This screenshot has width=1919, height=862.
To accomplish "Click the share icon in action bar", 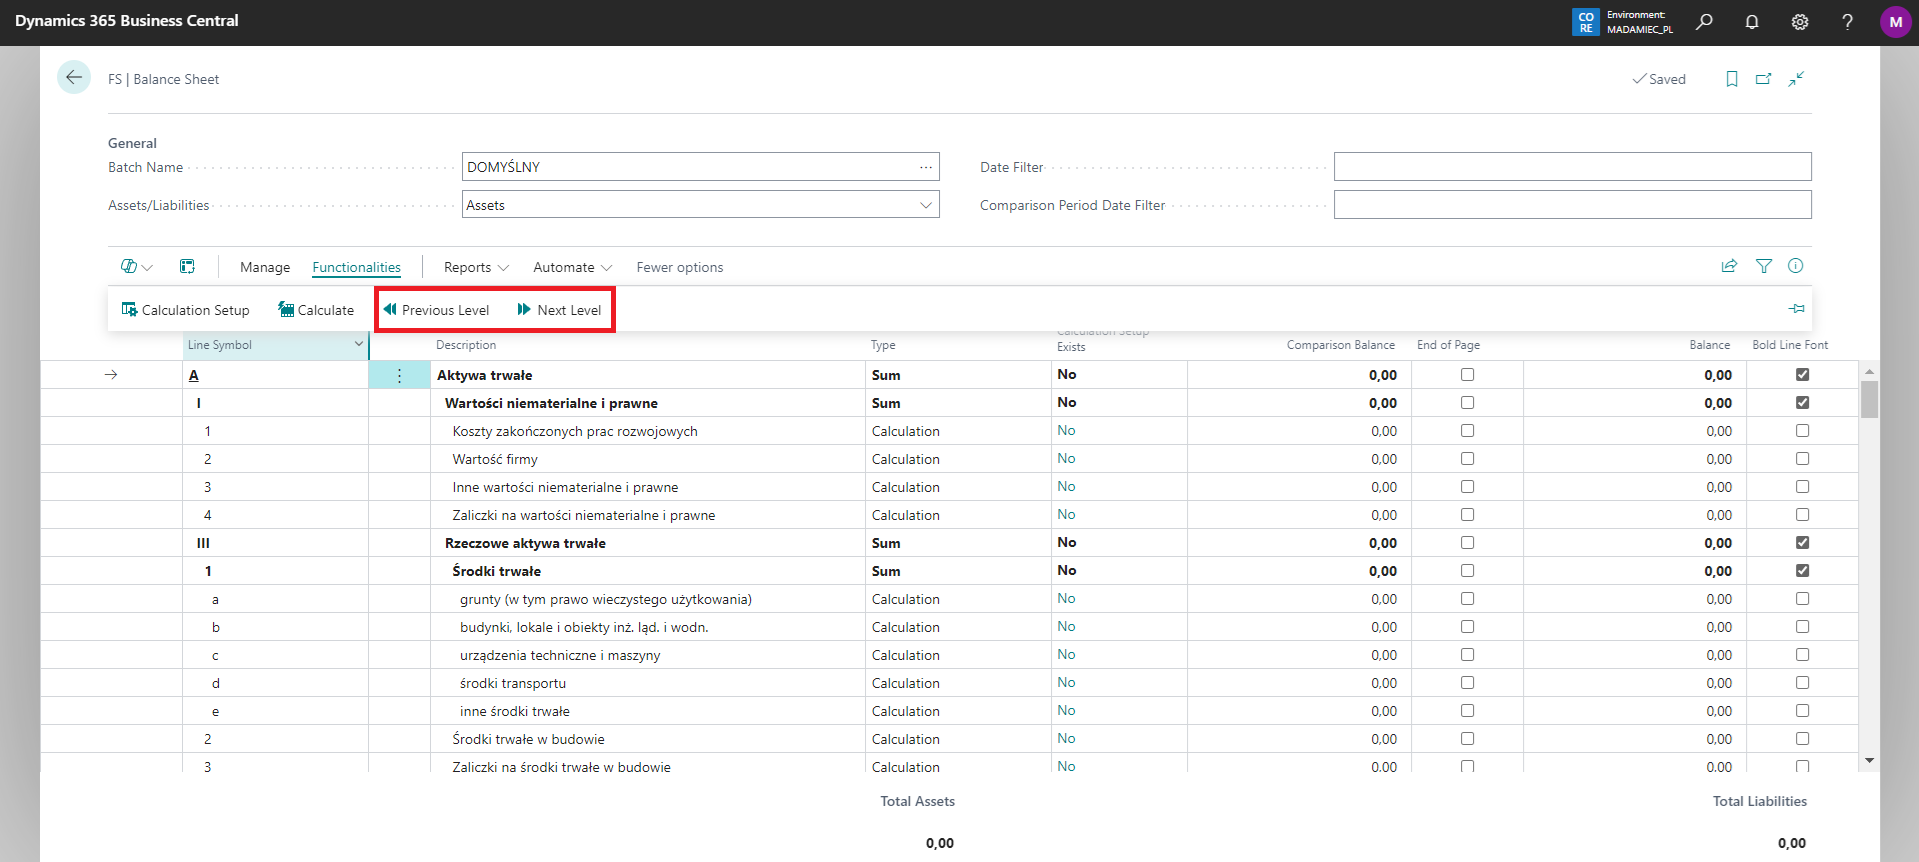I will [1729, 266].
